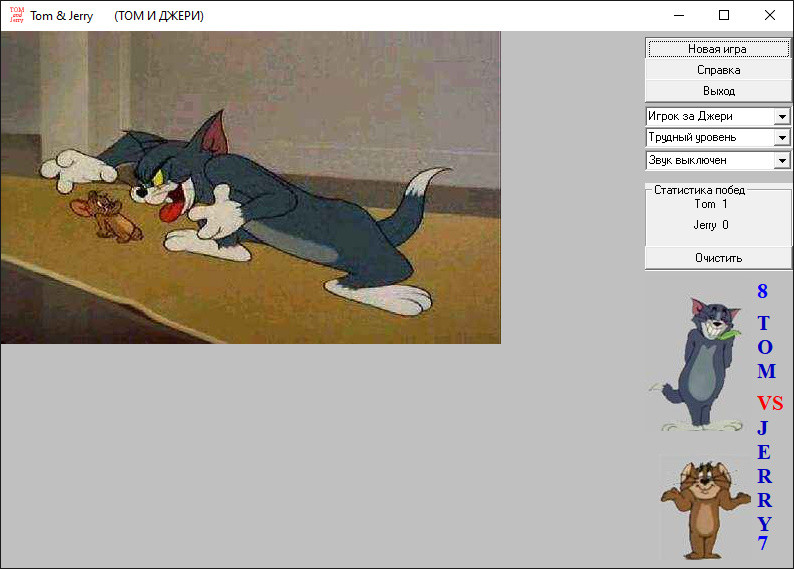
Task: Open the Игрок за Джери dropdown arrow
Action: (782, 116)
